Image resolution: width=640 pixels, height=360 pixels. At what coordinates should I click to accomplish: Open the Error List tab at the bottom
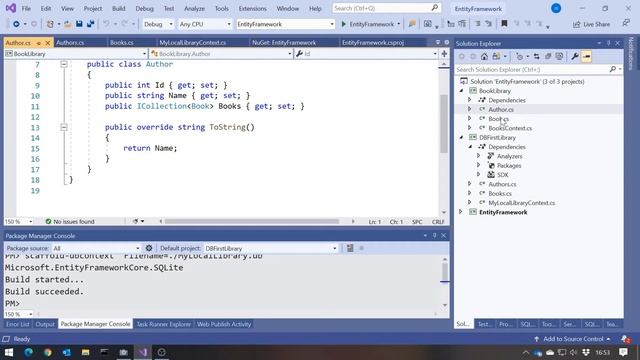(18, 324)
